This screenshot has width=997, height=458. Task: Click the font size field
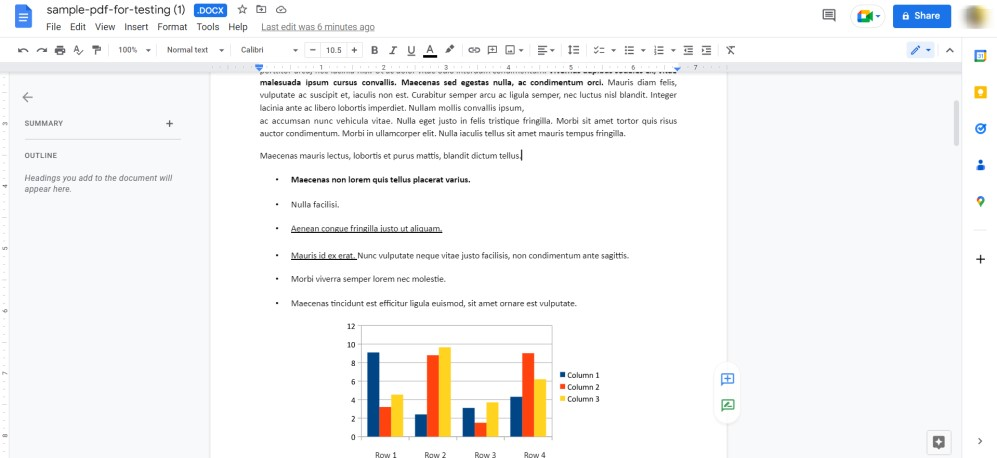(333, 50)
